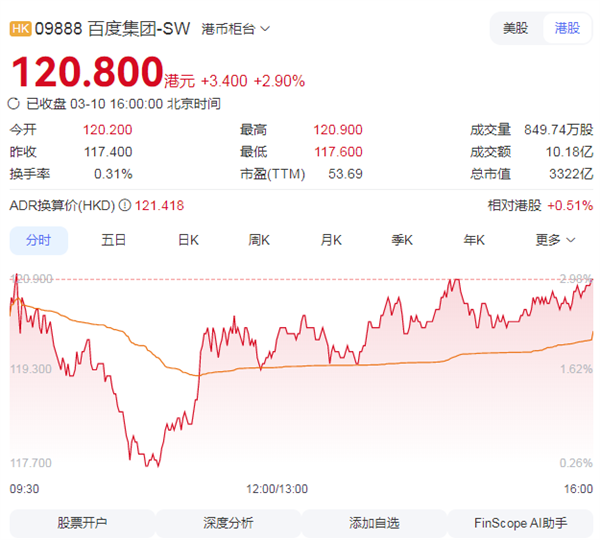Click the 总市值 value 3322亿

(571, 174)
